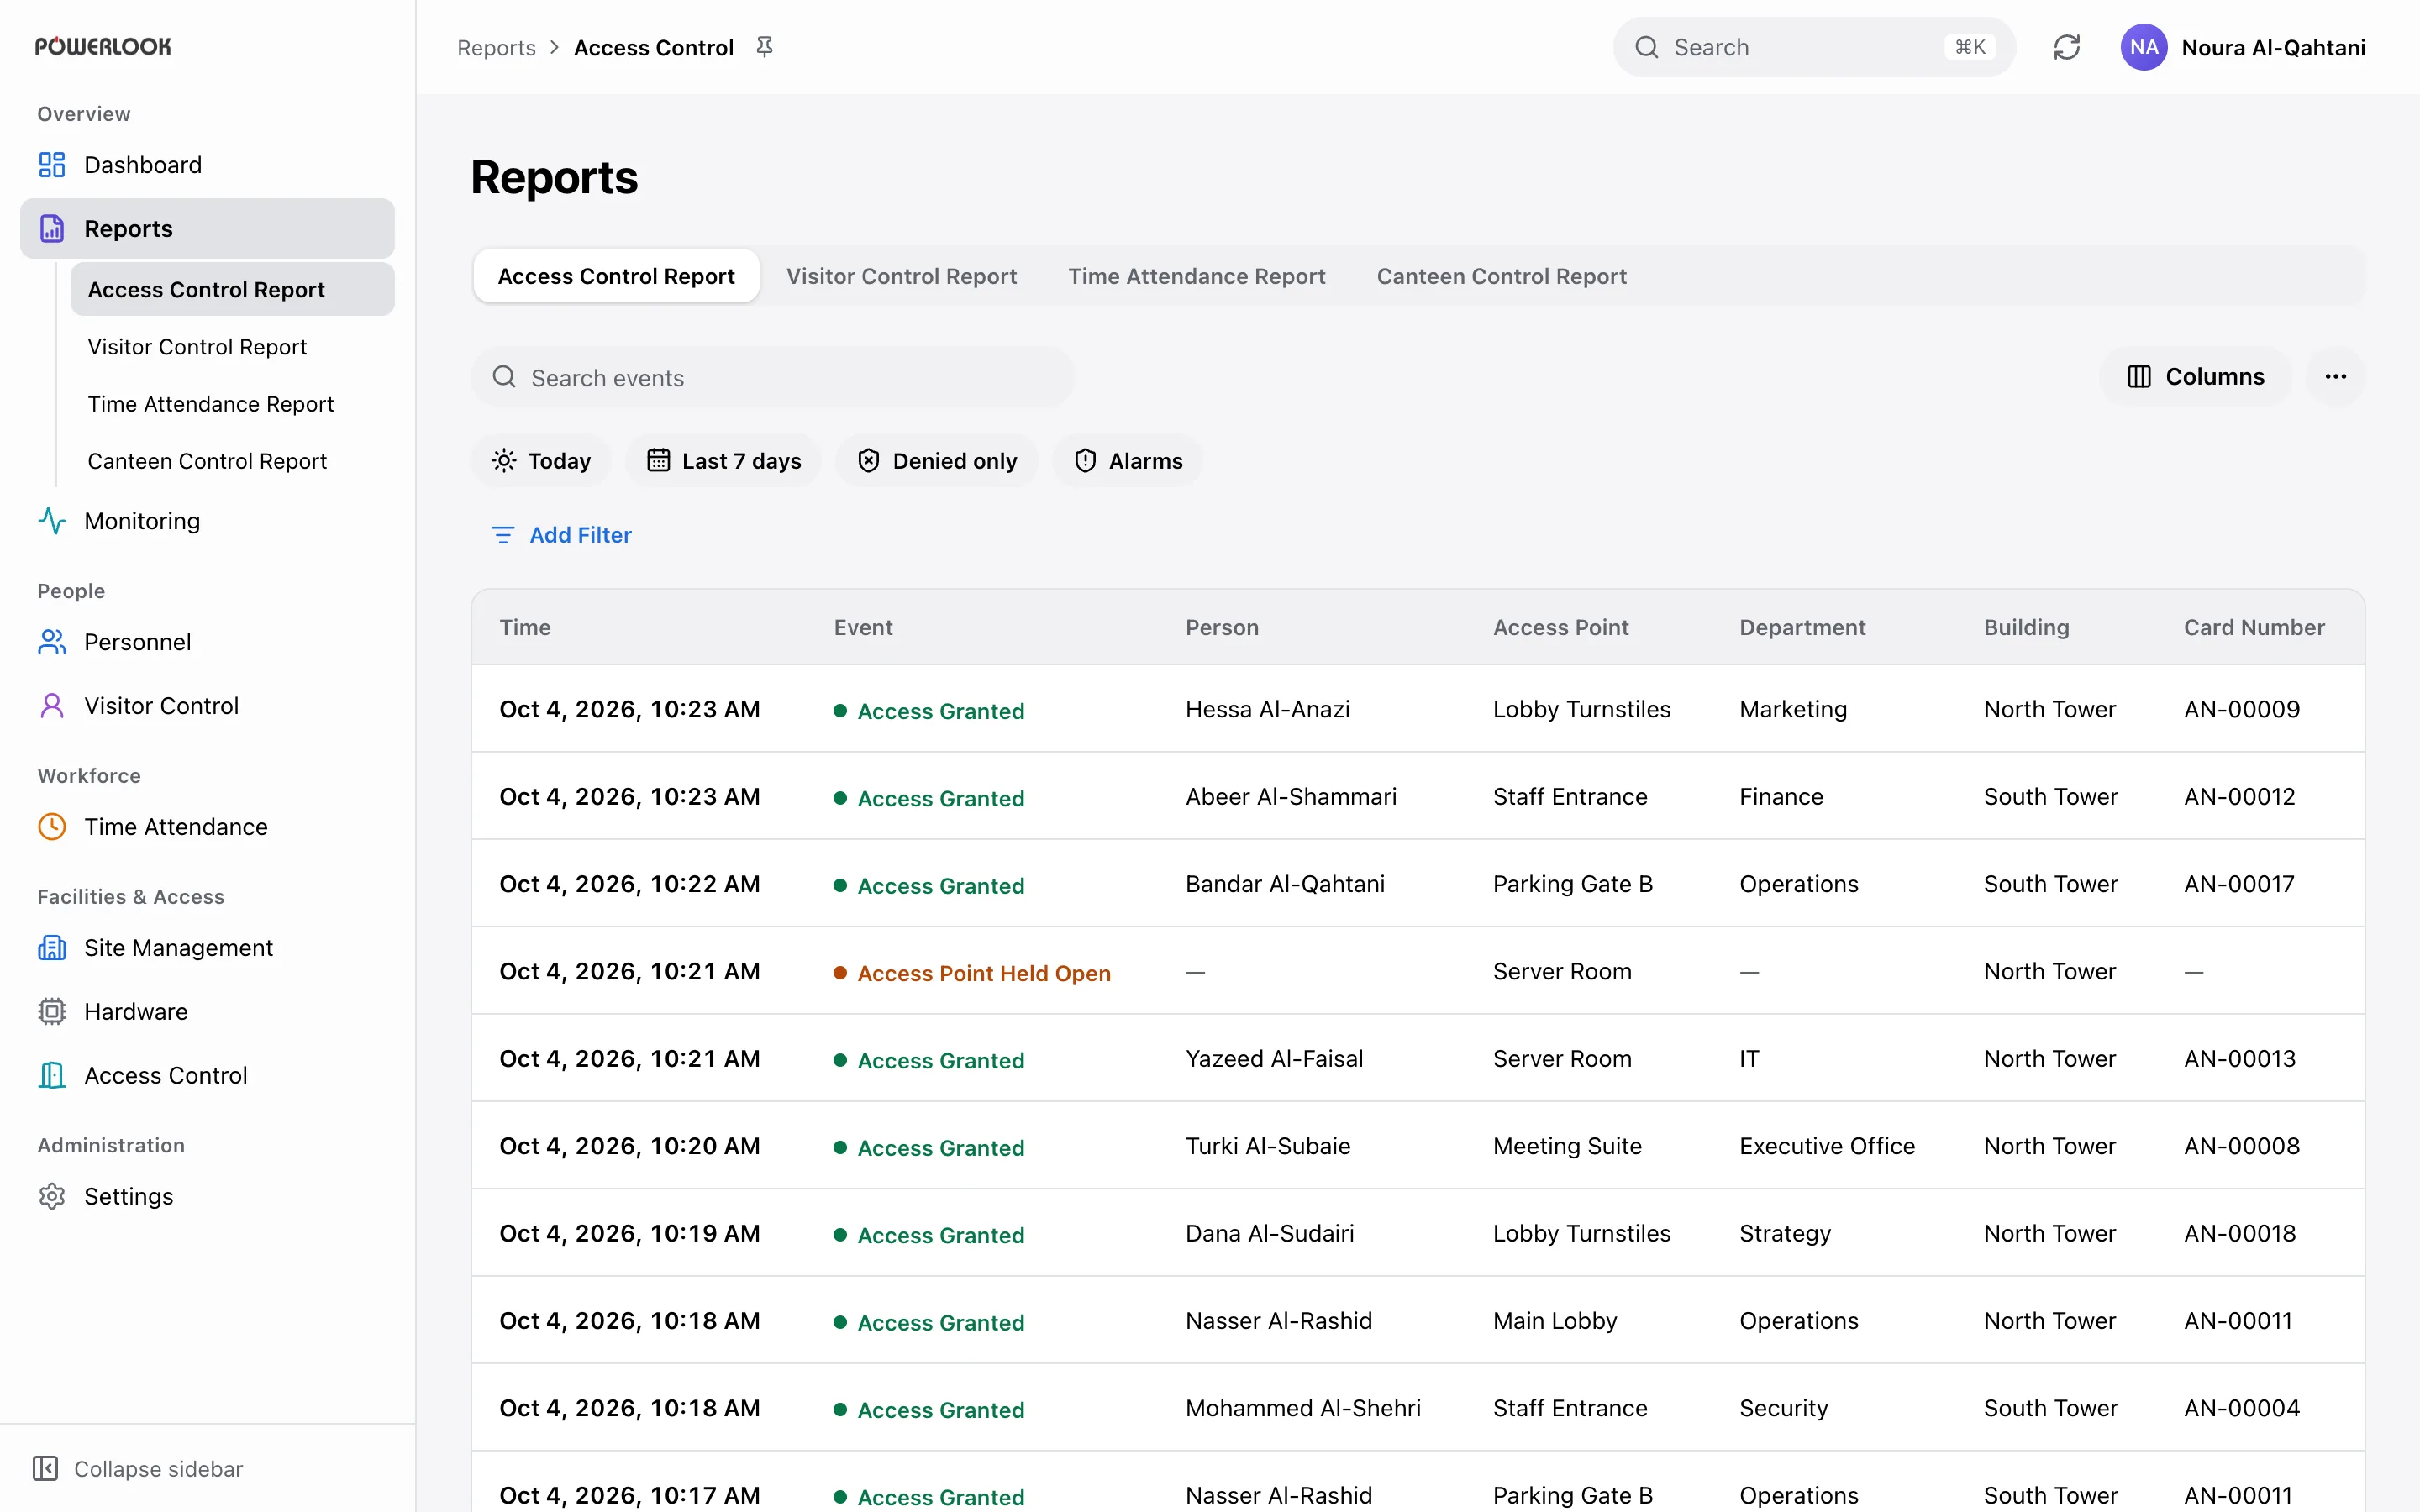The image size is (2420, 1512).
Task: Open Access Control under Facilities
Action: [207, 1076]
